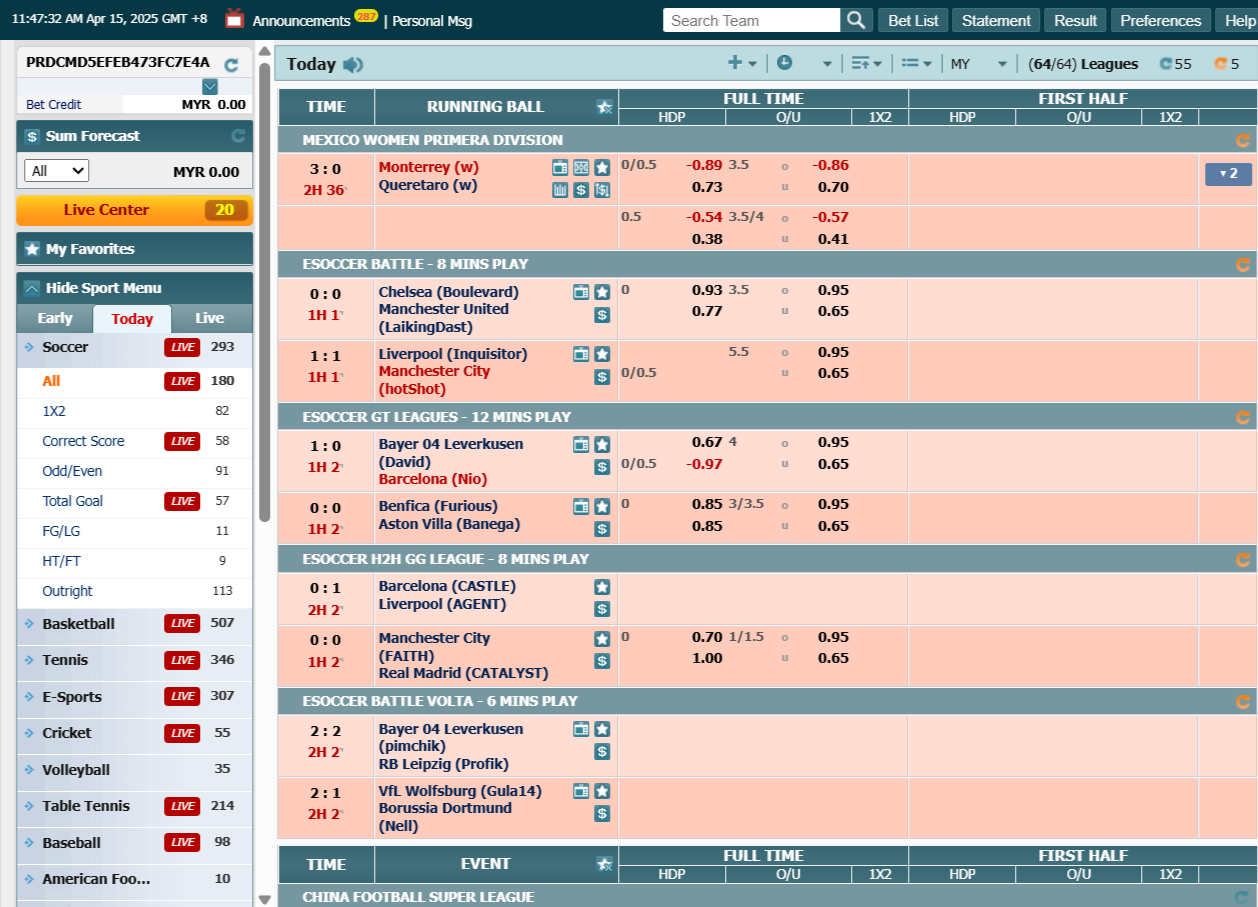Click the Running Ball header favorites star
Image resolution: width=1258 pixels, height=907 pixels.
604,107
